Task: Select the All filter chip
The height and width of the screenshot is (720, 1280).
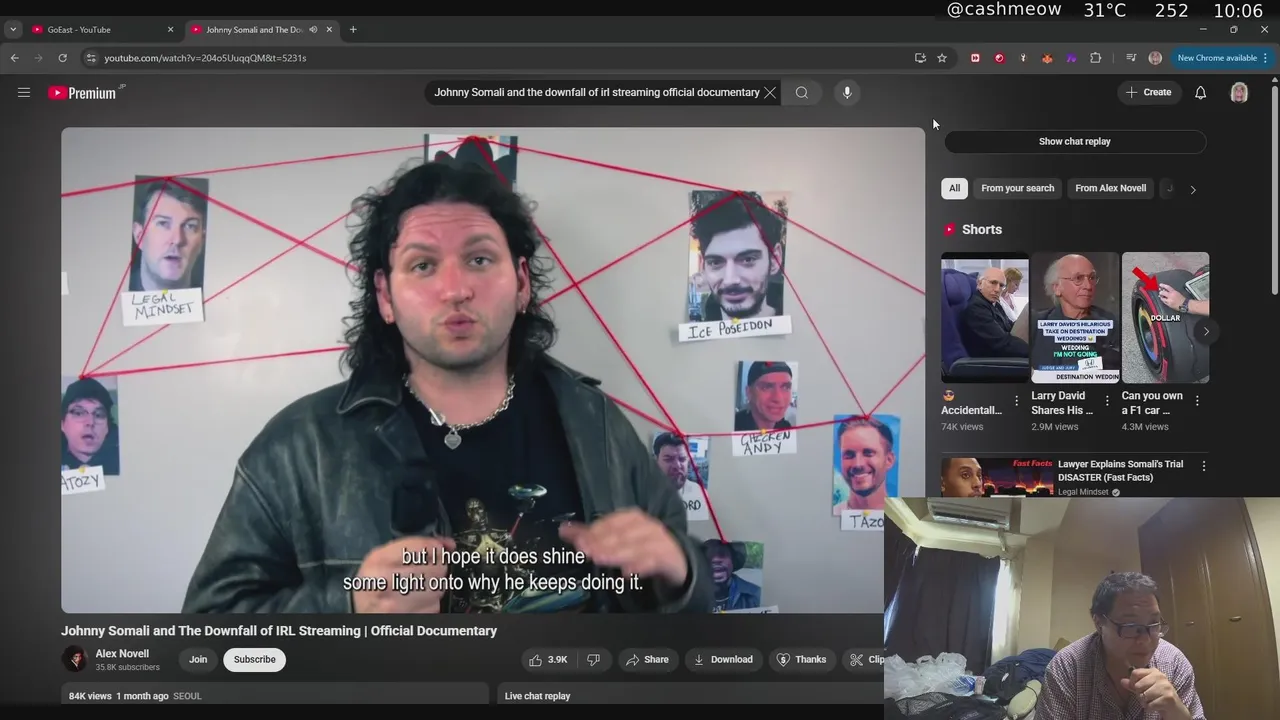Action: coord(954,188)
